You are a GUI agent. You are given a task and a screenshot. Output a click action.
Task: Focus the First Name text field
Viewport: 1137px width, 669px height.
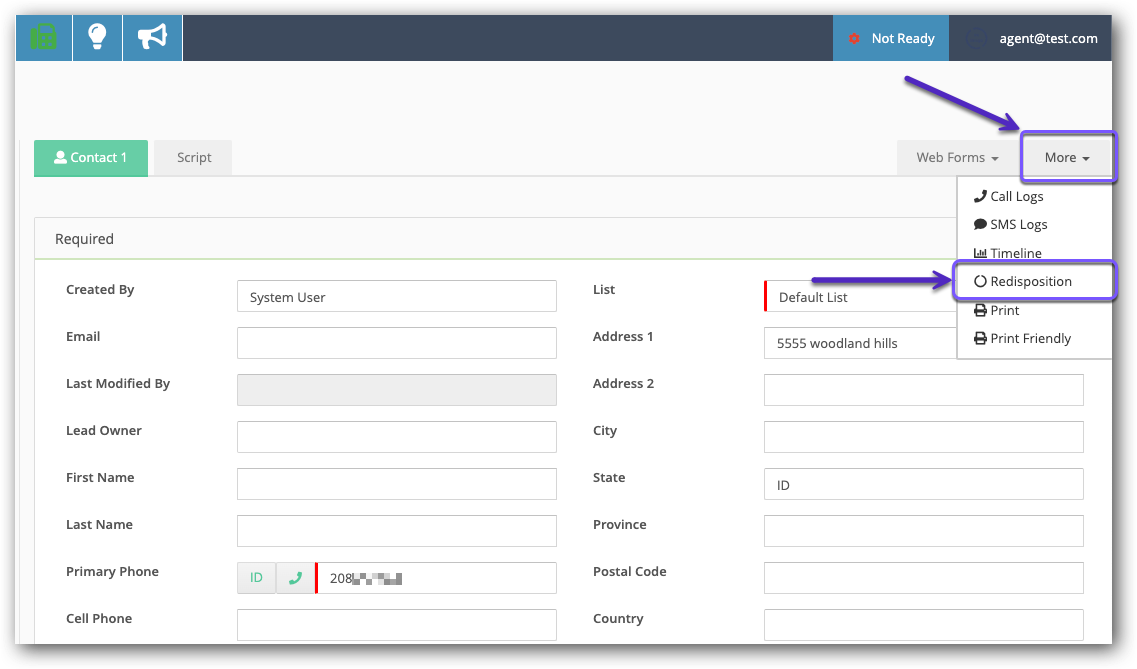[x=396, y=484]
